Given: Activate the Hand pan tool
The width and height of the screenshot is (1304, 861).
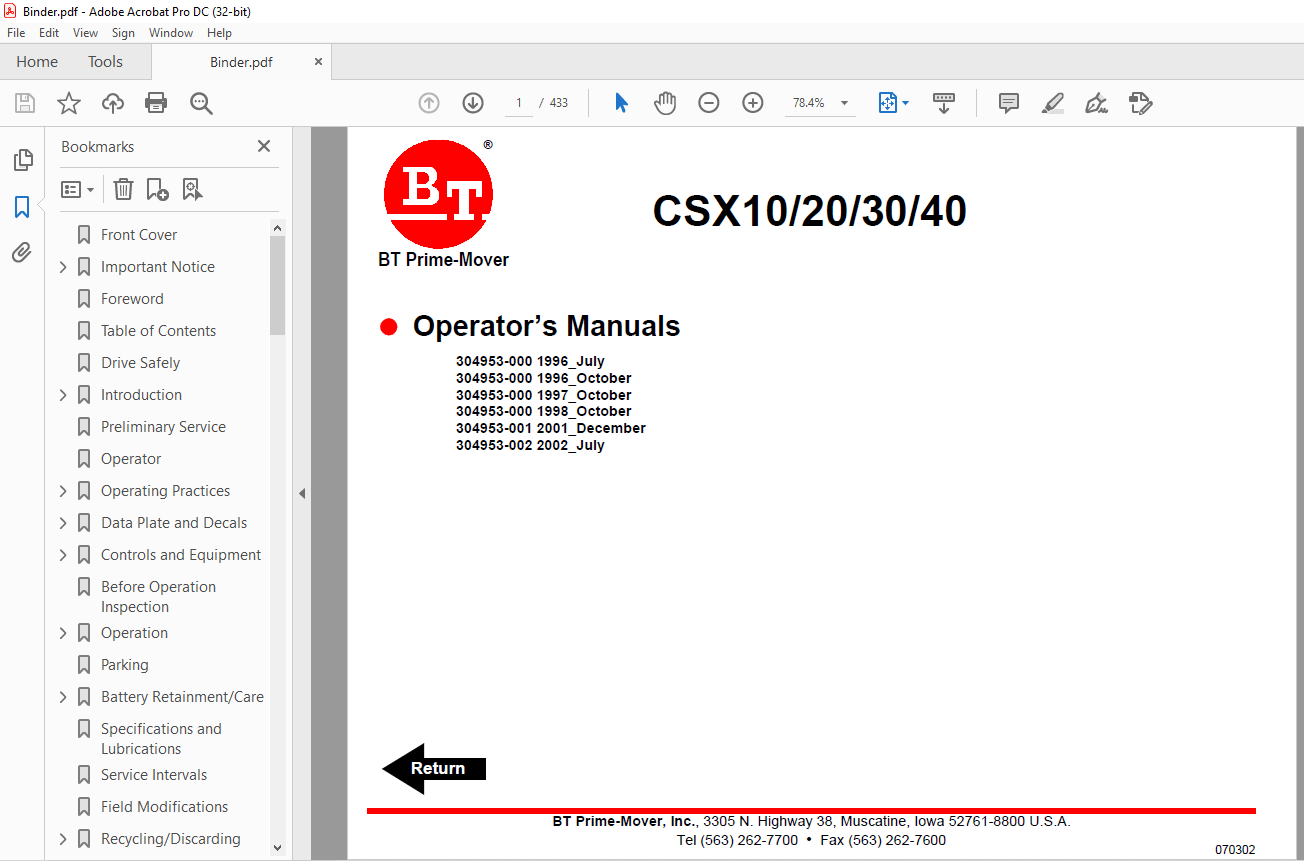Looking at the screenshot, I should tap(665, 103).
